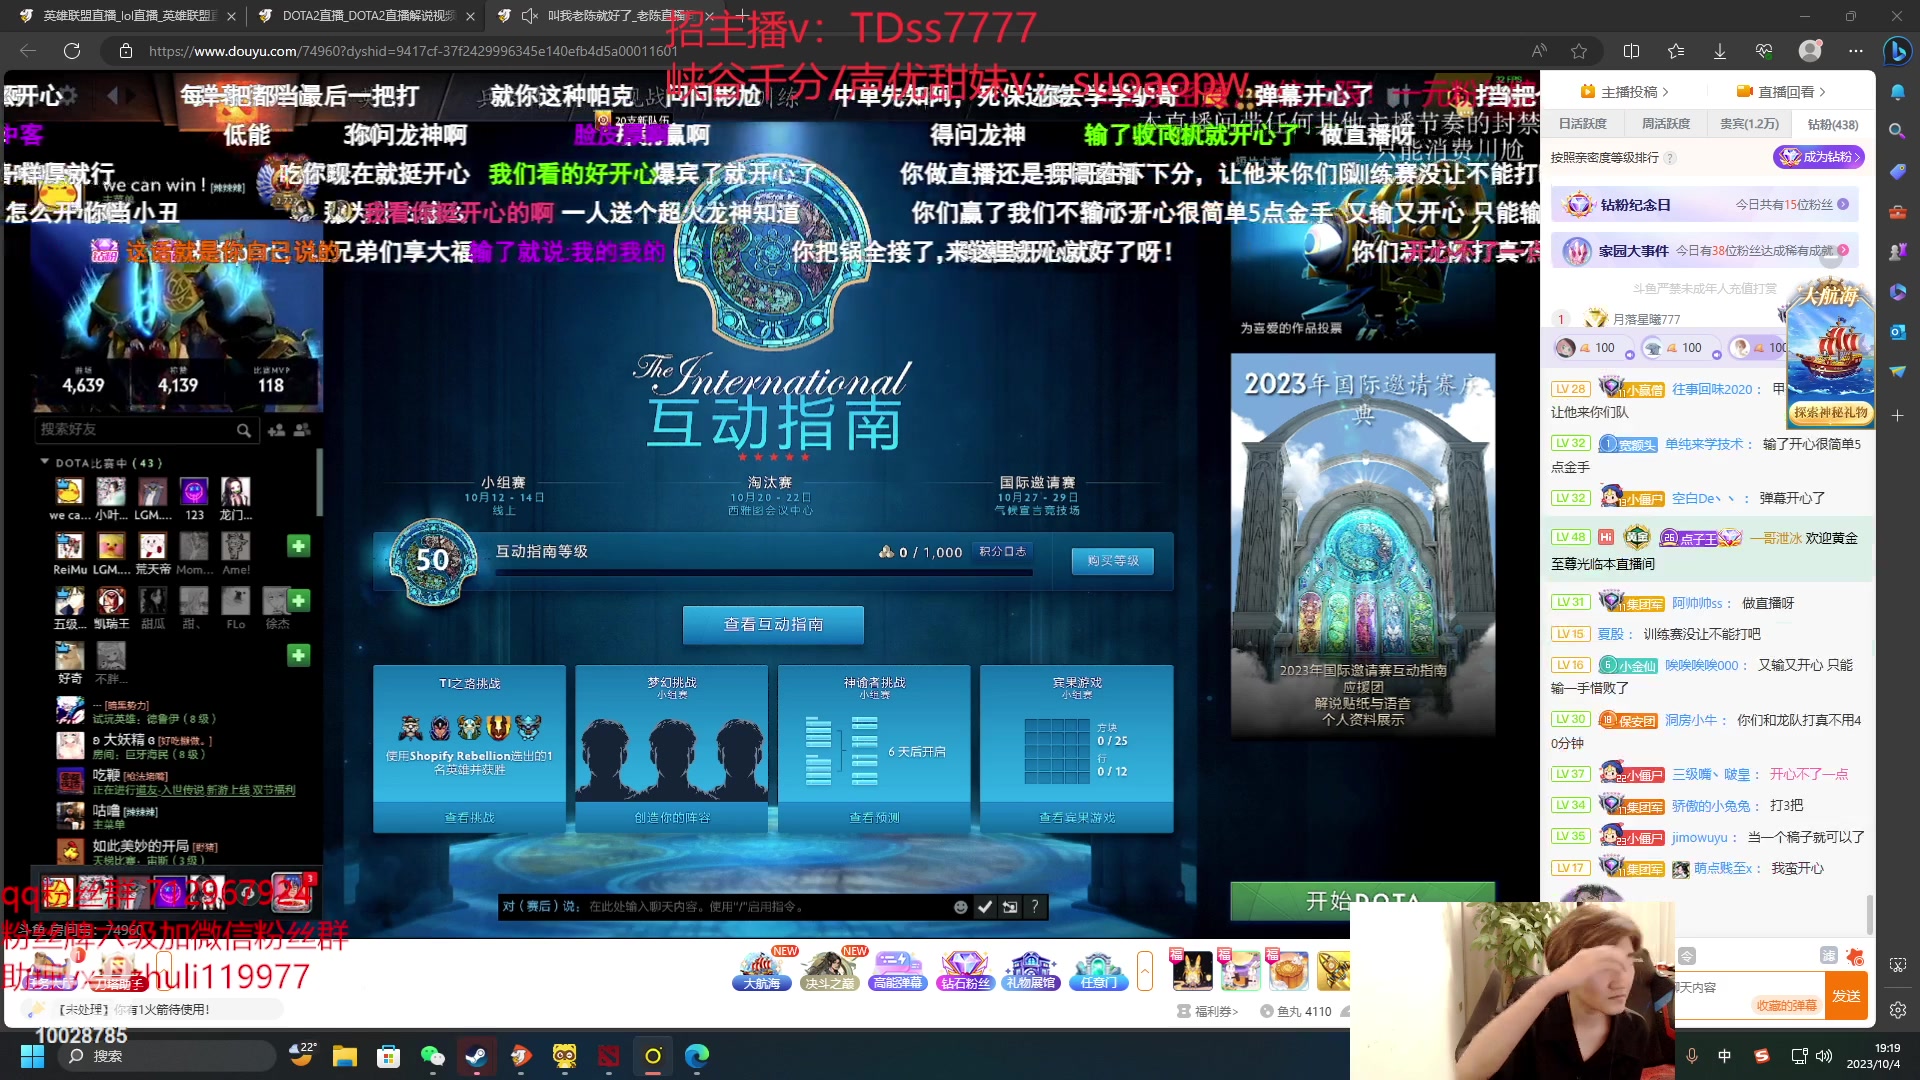Click the Dota friends list scrollbar
This screenshot has width=1920, height=1080.
pyautogui.click(x=319, y=482)
